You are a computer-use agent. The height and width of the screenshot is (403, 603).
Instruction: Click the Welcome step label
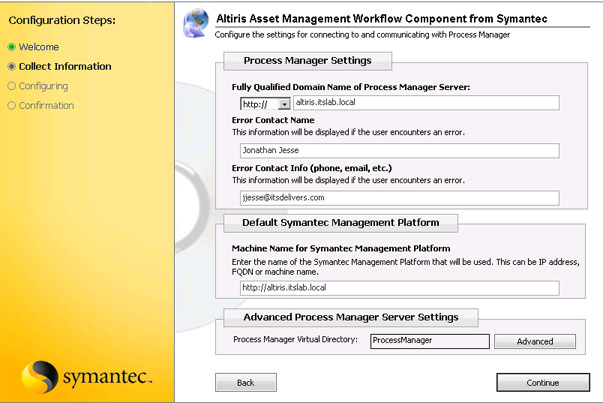39,47
